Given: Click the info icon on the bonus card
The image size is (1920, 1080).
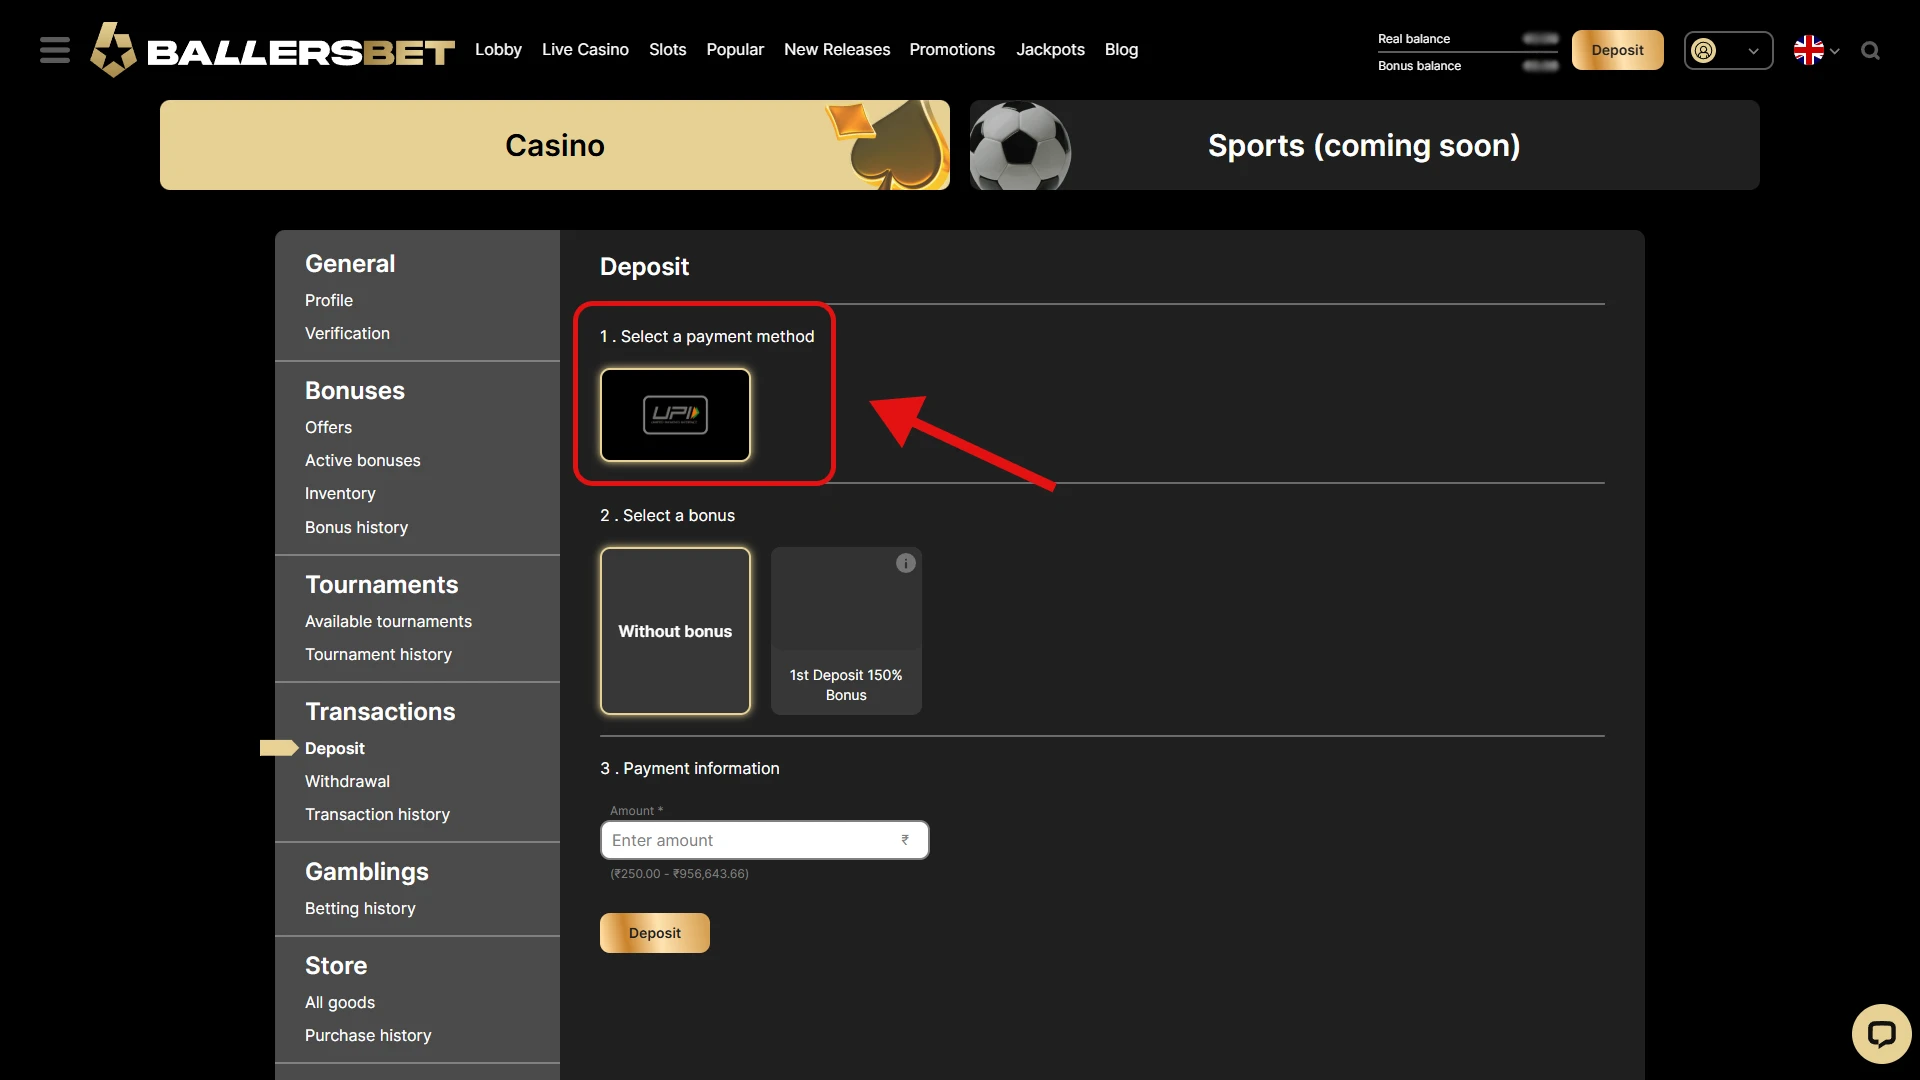Looking at the screenshot, I should [905, 563].
